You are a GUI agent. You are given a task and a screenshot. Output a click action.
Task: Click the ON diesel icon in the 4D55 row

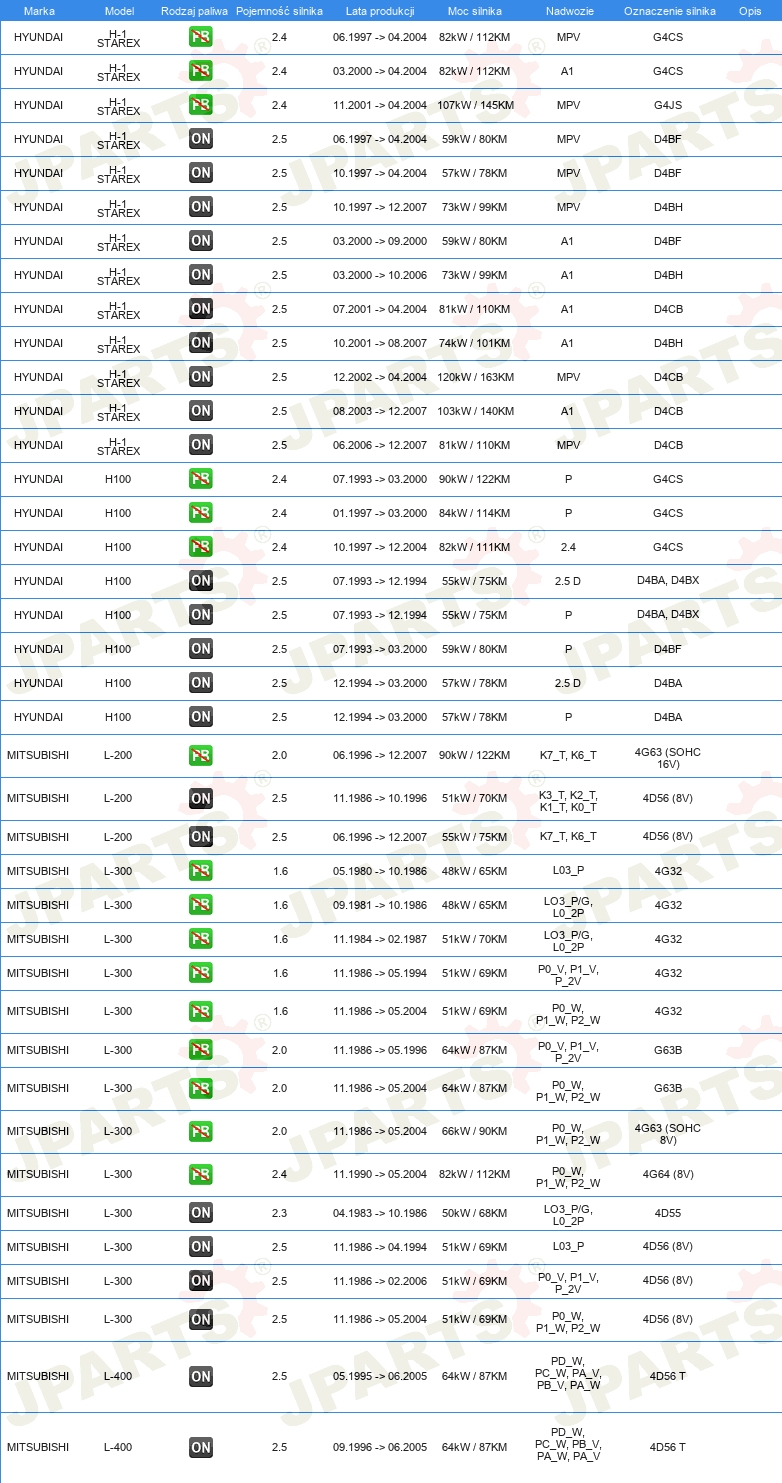[x=201, y=1213]
